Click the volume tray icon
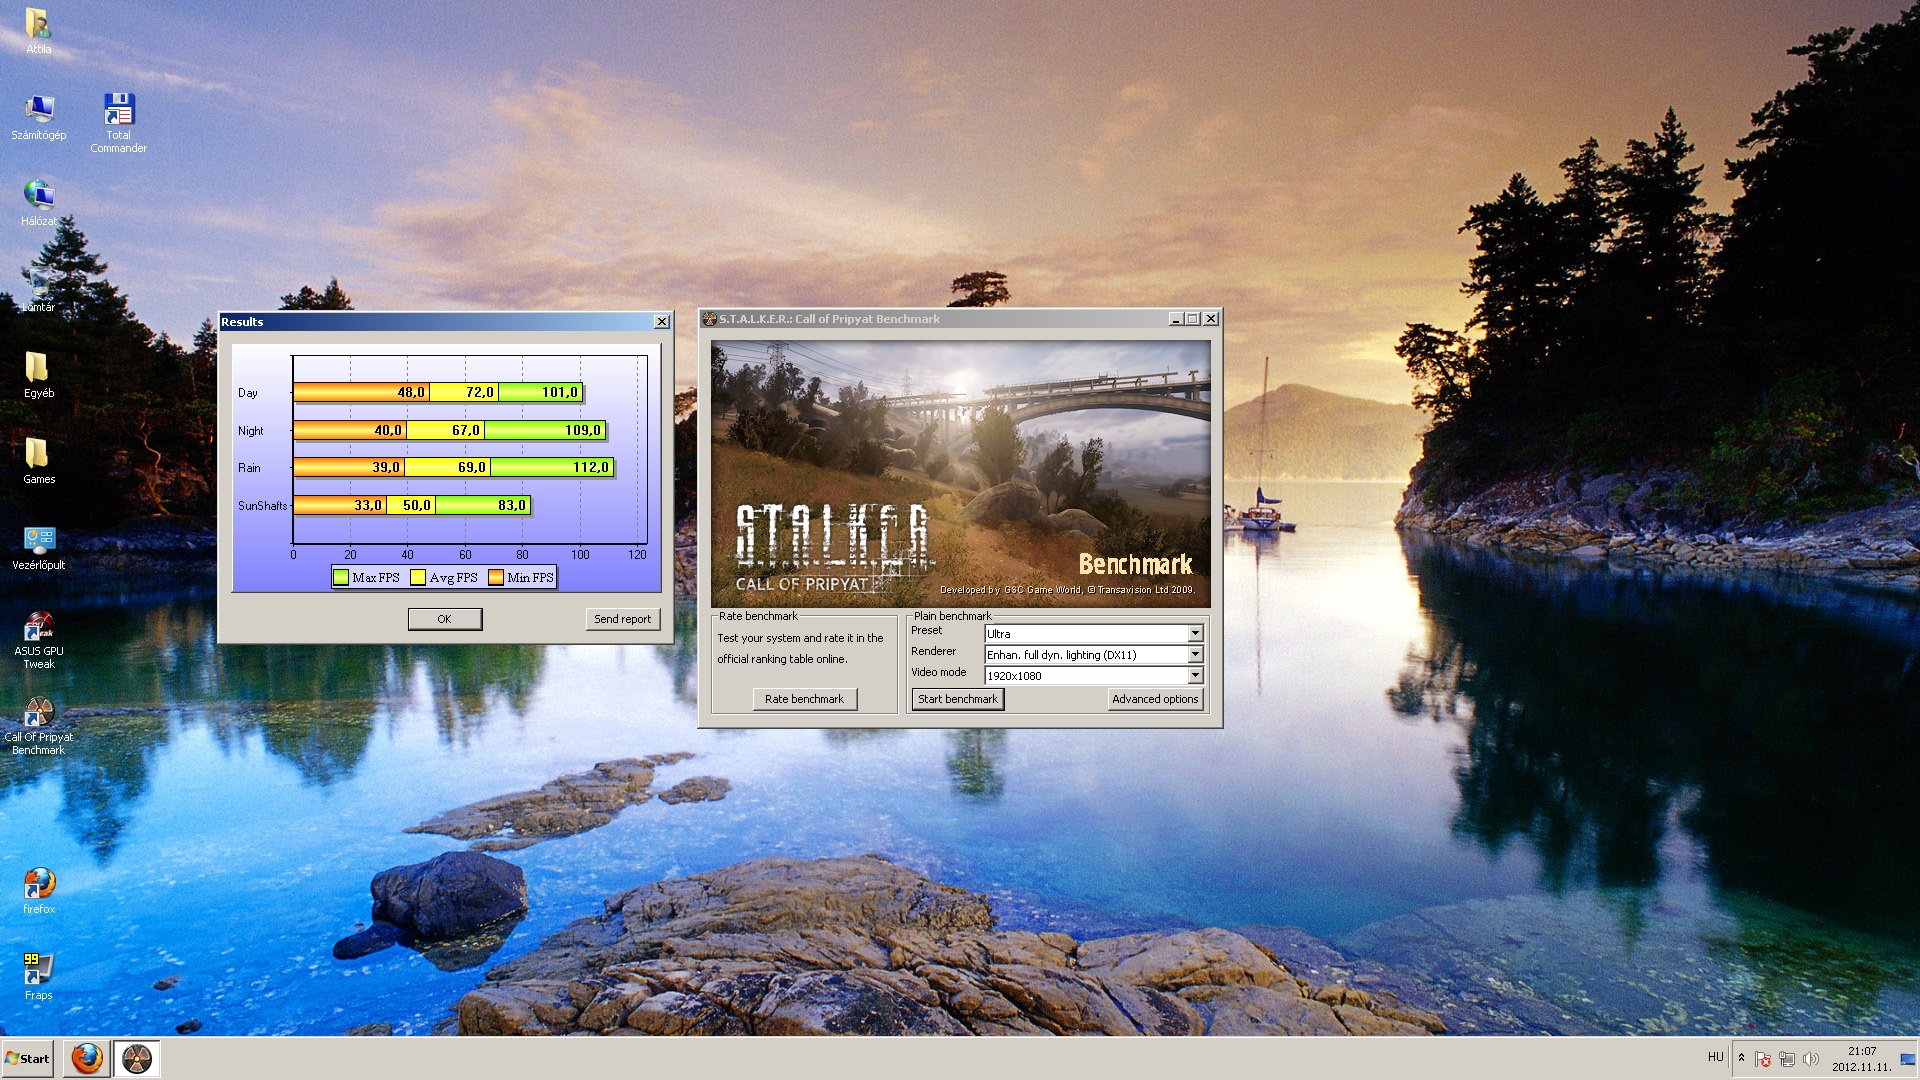1920x1080 pixels. [1810, 1058]
